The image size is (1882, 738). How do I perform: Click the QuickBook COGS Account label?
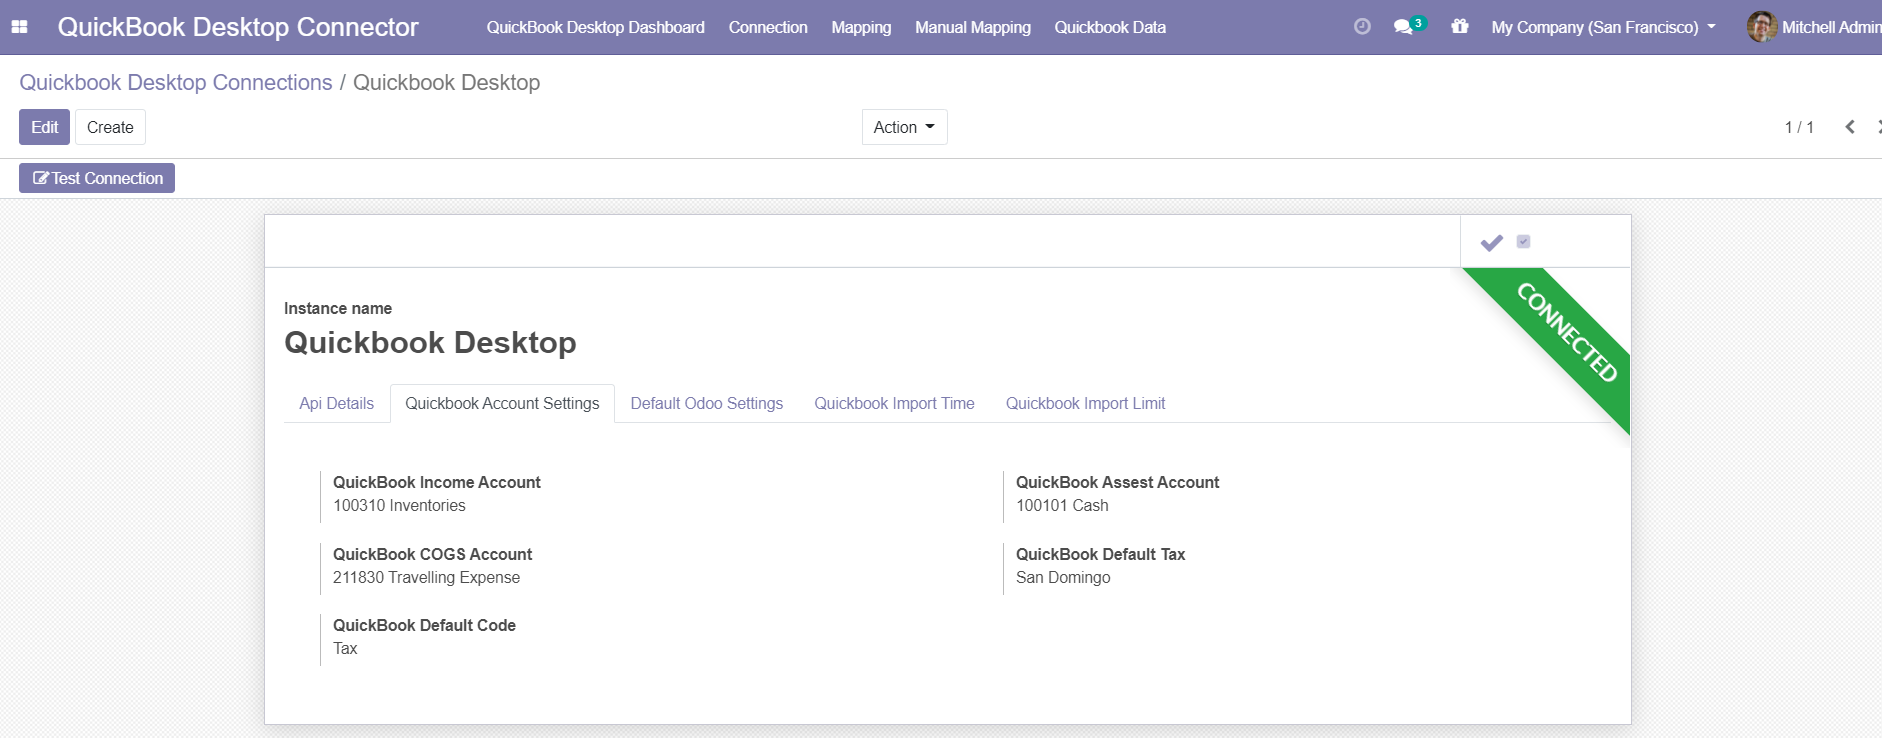click(x=432, y=554)
